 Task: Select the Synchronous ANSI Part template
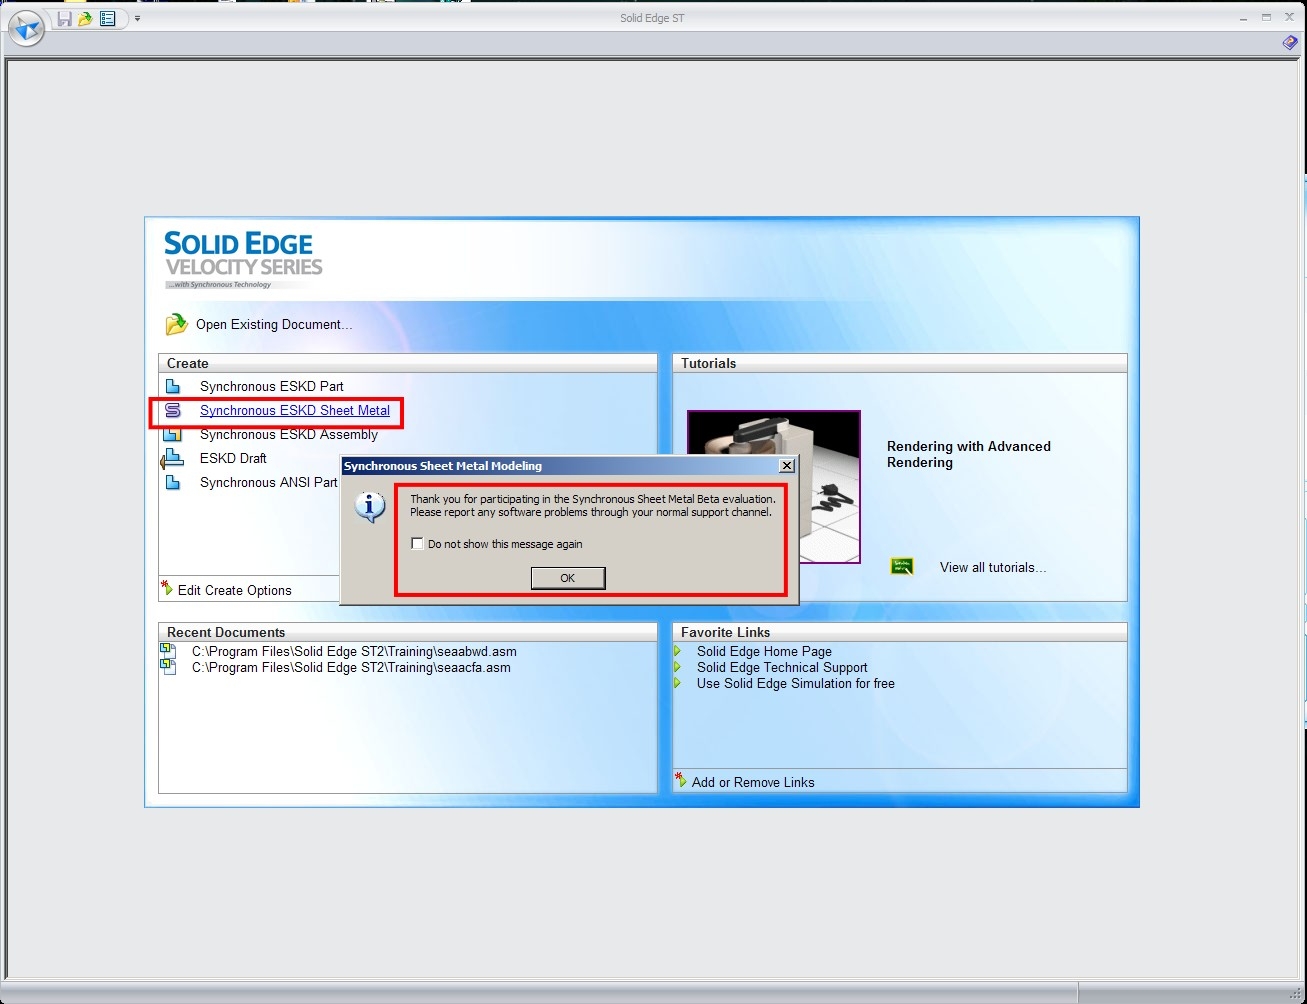(x=269, y=482)
